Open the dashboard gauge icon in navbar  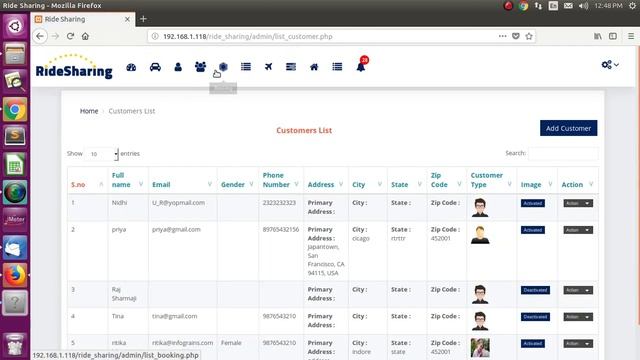131,67
